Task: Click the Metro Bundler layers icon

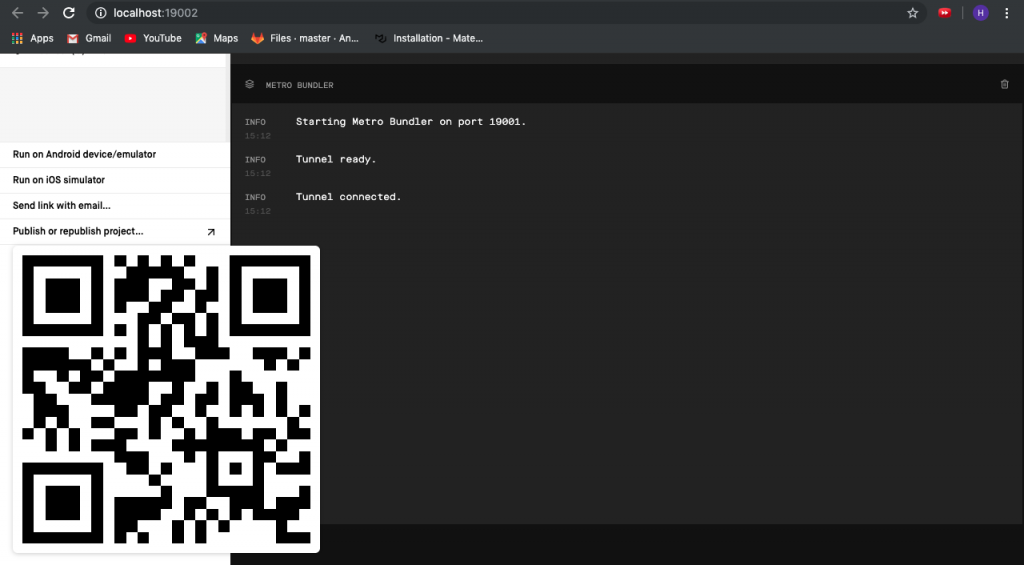Action: coord(249,84)
